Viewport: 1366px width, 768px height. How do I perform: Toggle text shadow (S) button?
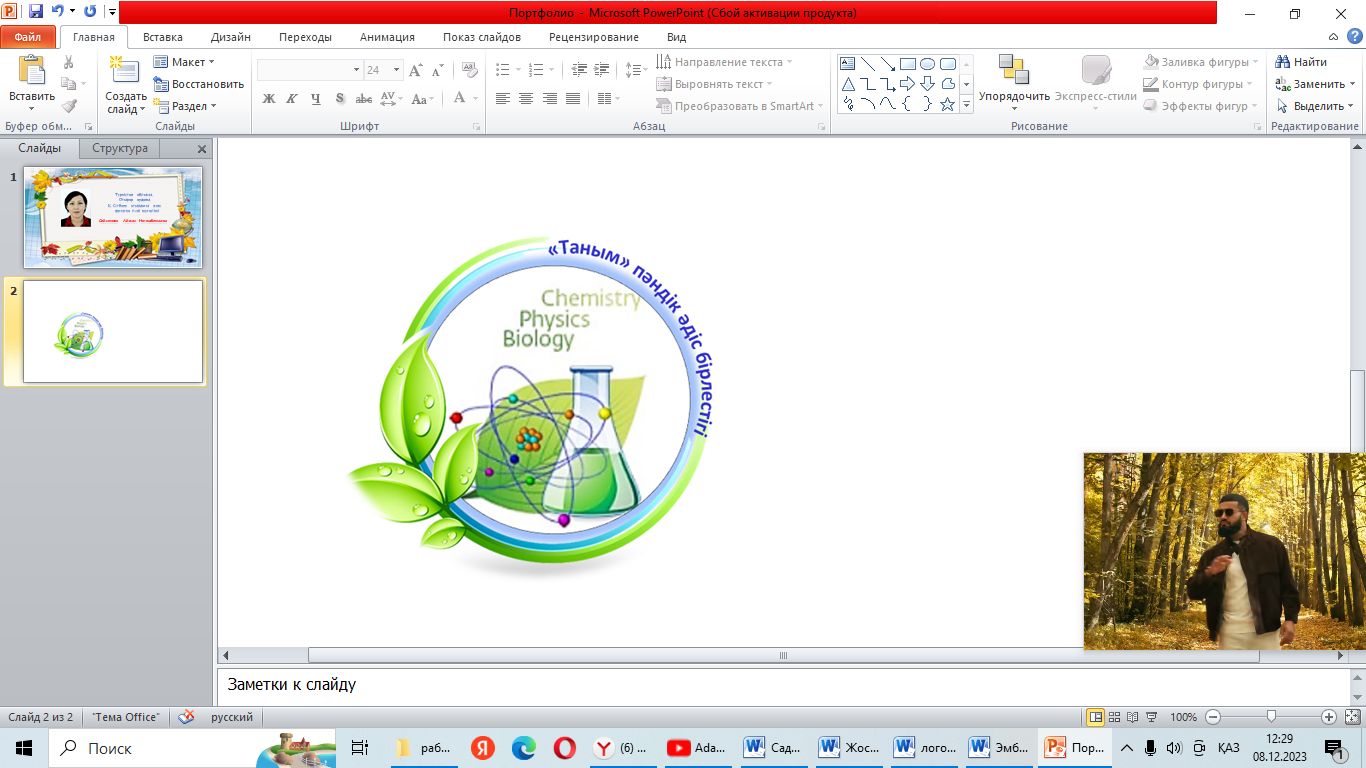(x=340, y=98)
